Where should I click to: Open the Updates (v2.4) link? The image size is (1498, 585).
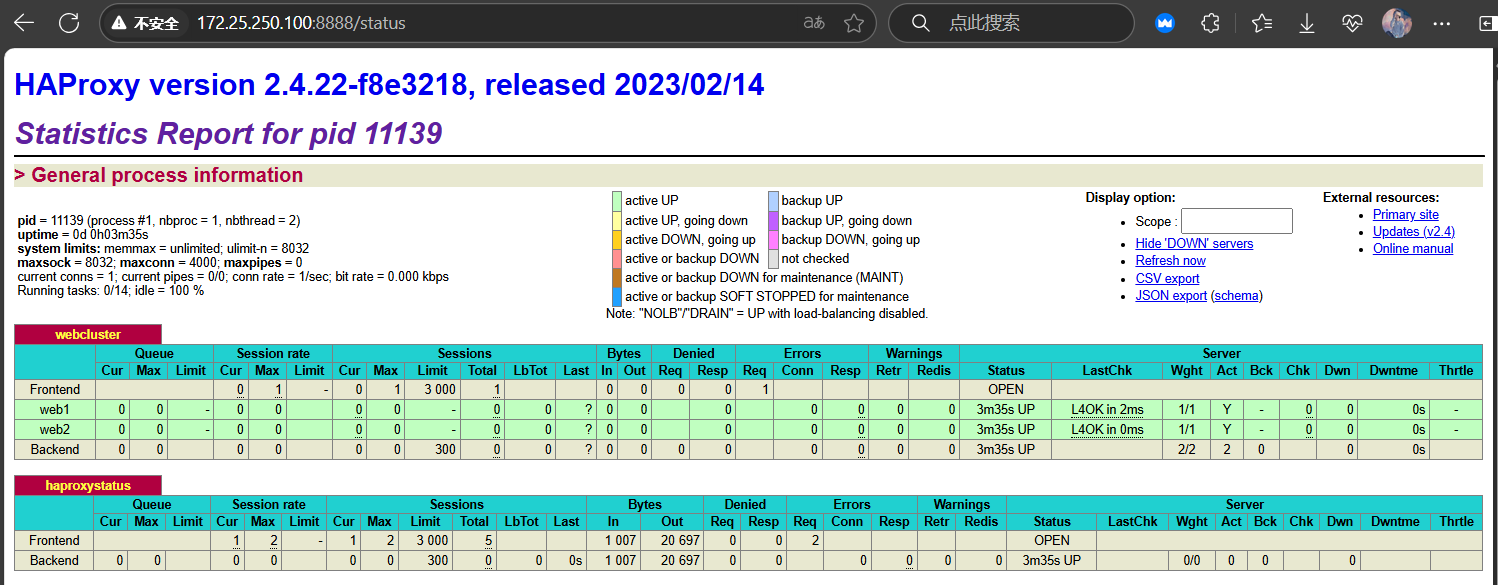click(1413, 231)
